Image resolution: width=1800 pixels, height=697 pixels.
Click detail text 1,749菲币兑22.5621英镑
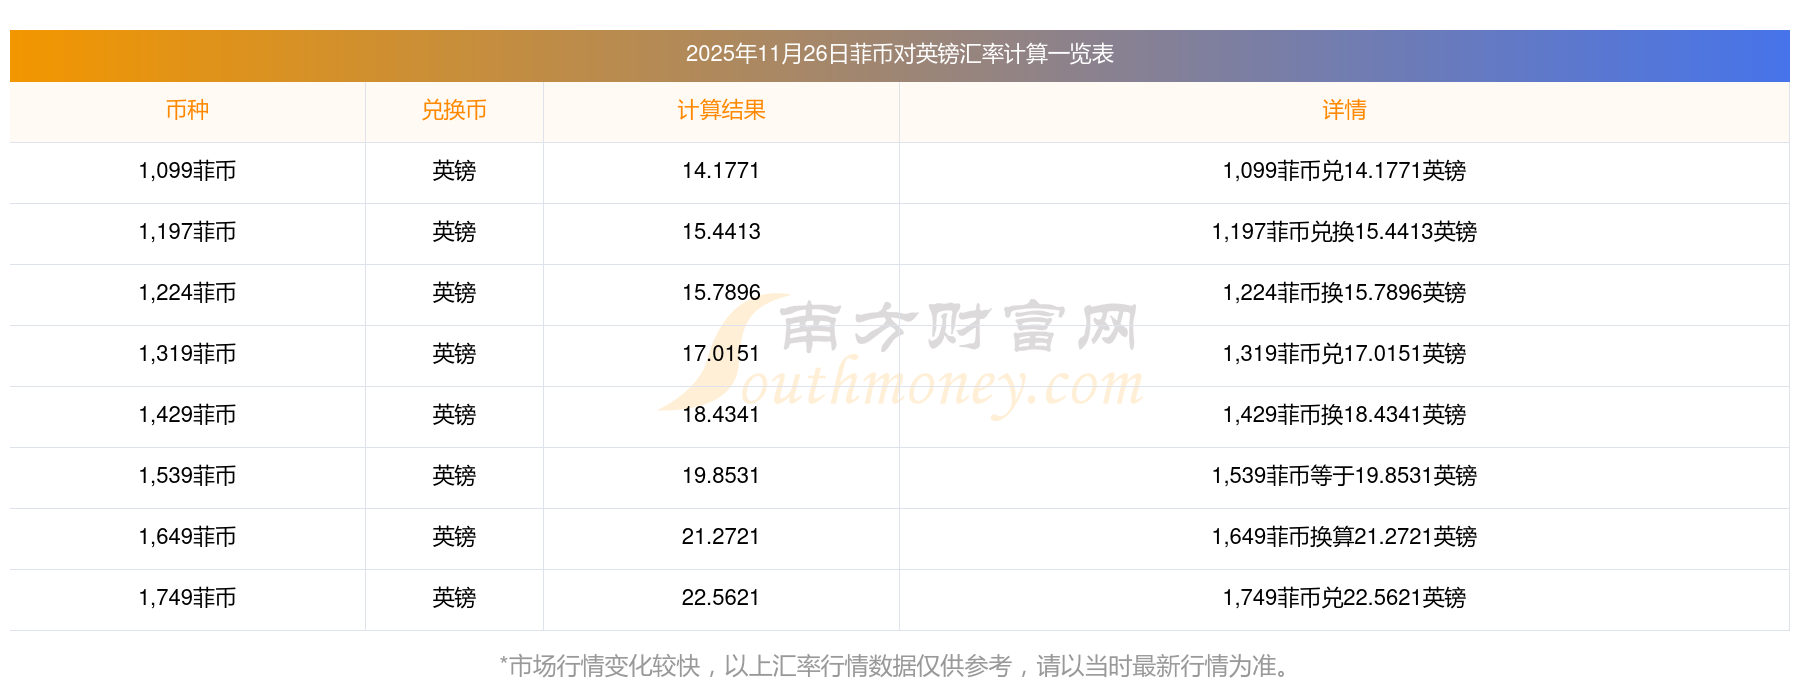pyautogui.click(x=1344, y=598)
